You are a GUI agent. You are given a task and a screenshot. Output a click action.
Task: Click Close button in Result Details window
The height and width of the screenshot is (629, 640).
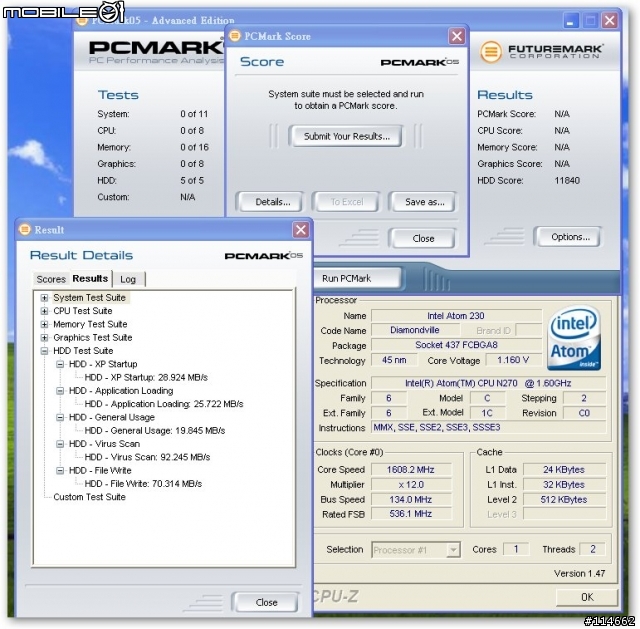pos(266,602)
